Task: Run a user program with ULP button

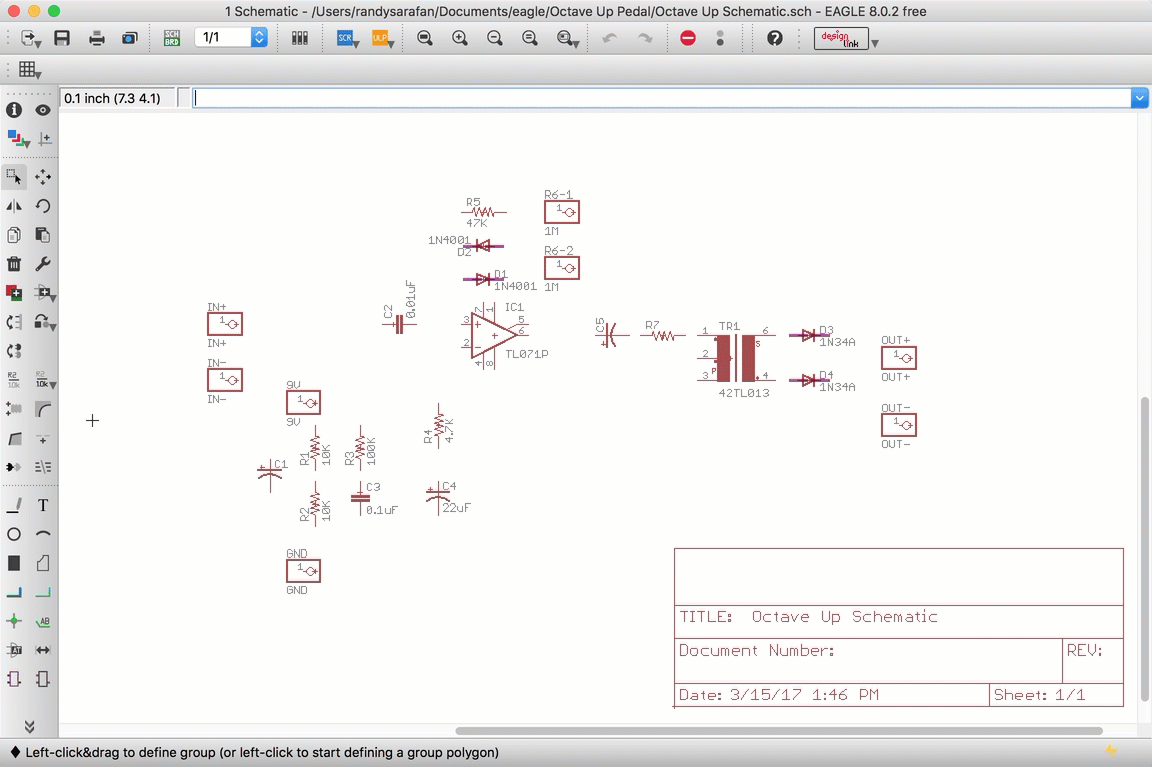Action: [x=381, y=38]
